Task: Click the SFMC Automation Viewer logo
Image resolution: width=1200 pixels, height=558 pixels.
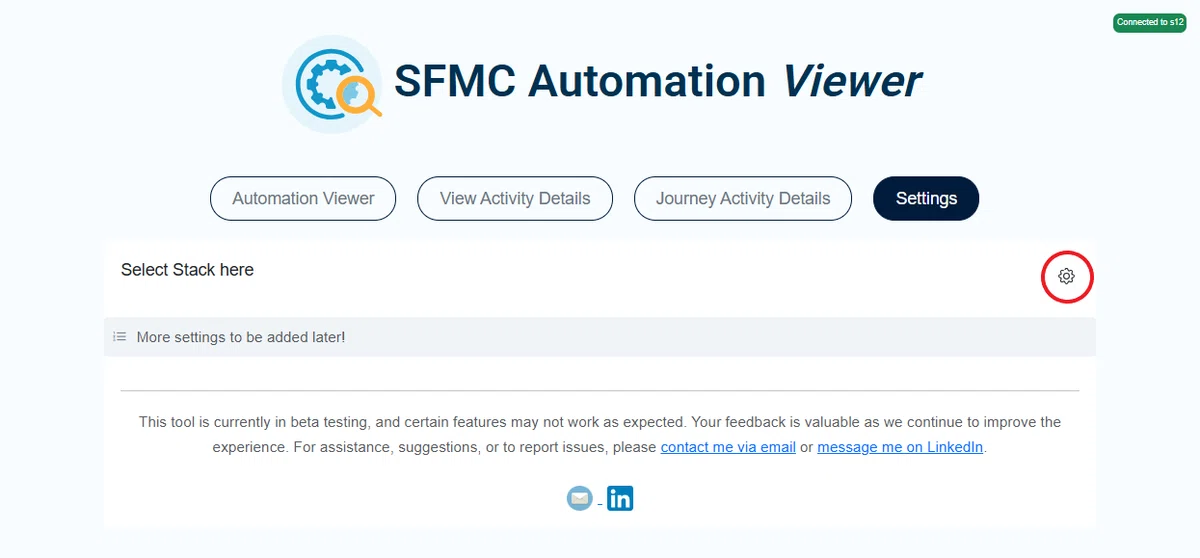Action: click(x=332, y=84)
